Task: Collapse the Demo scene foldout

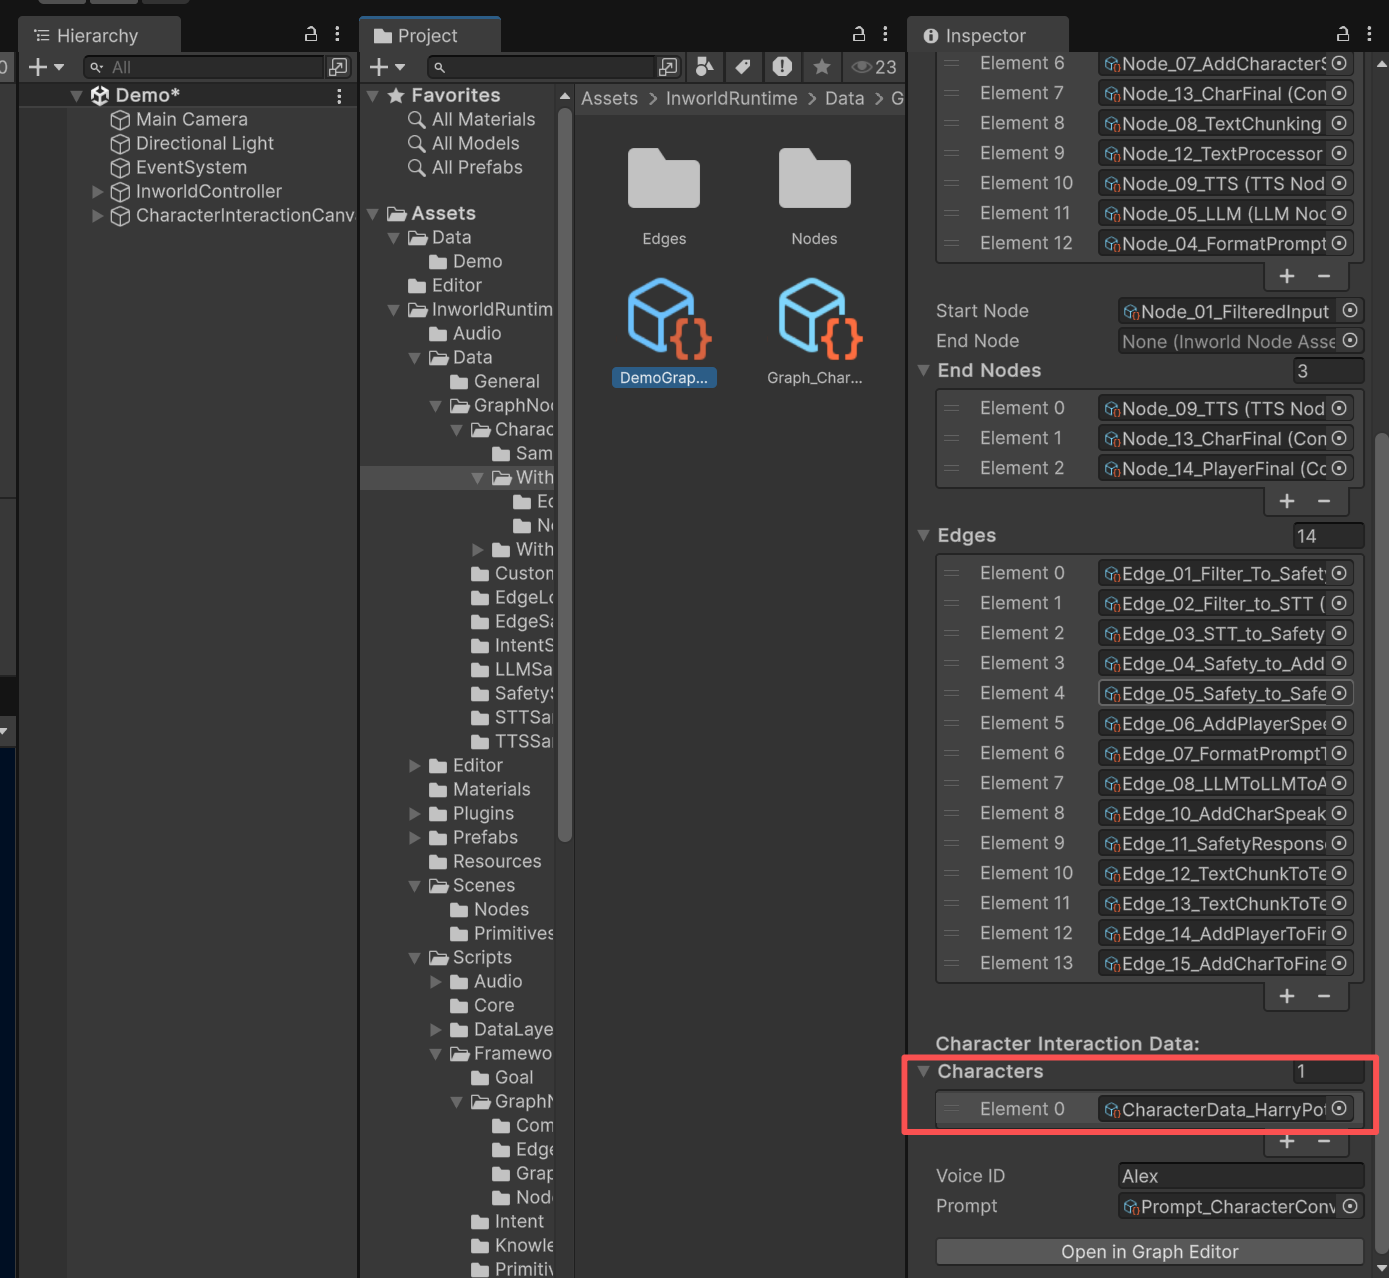Action: pyautogui.click(x=76, y=96)
